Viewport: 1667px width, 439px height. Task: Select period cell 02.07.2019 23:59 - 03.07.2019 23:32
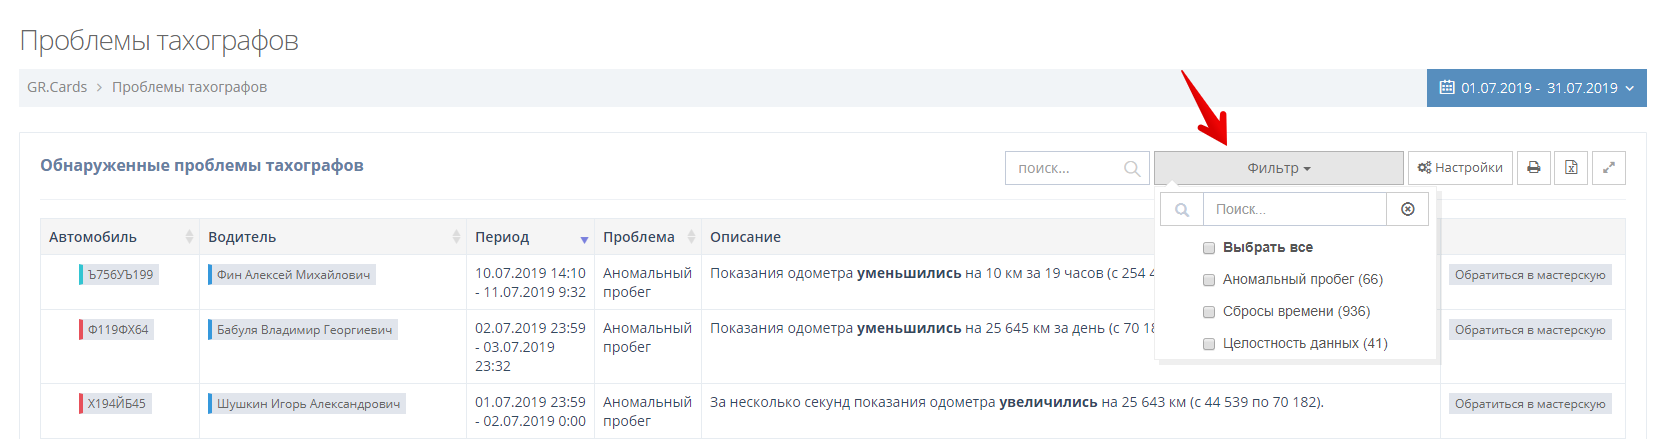[530, 347]
